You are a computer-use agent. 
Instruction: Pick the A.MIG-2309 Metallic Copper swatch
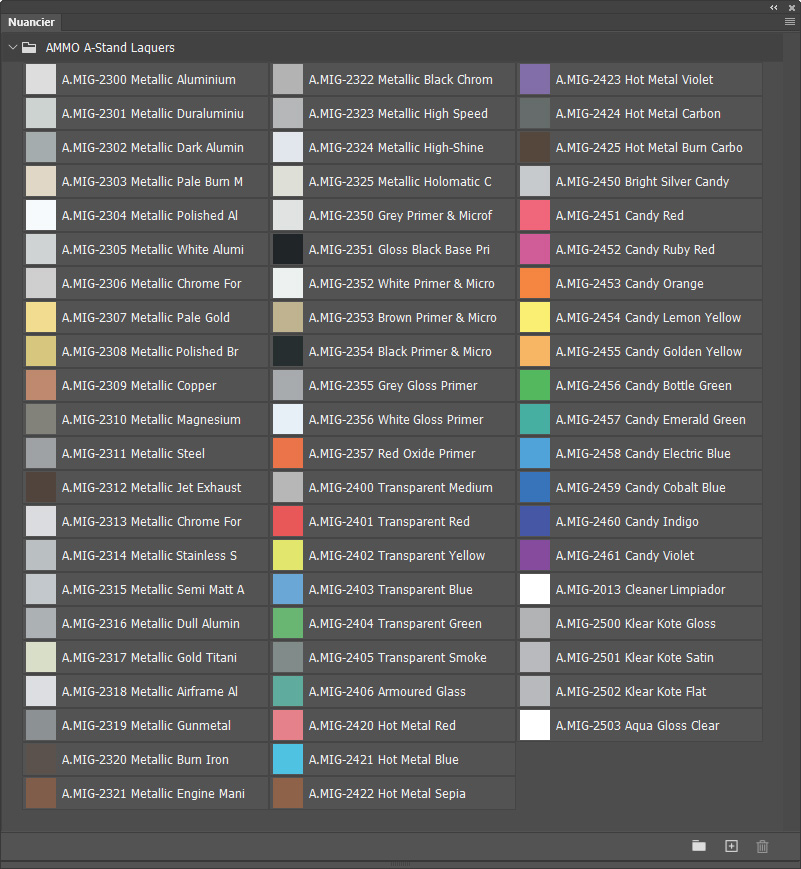click(41, 385)
